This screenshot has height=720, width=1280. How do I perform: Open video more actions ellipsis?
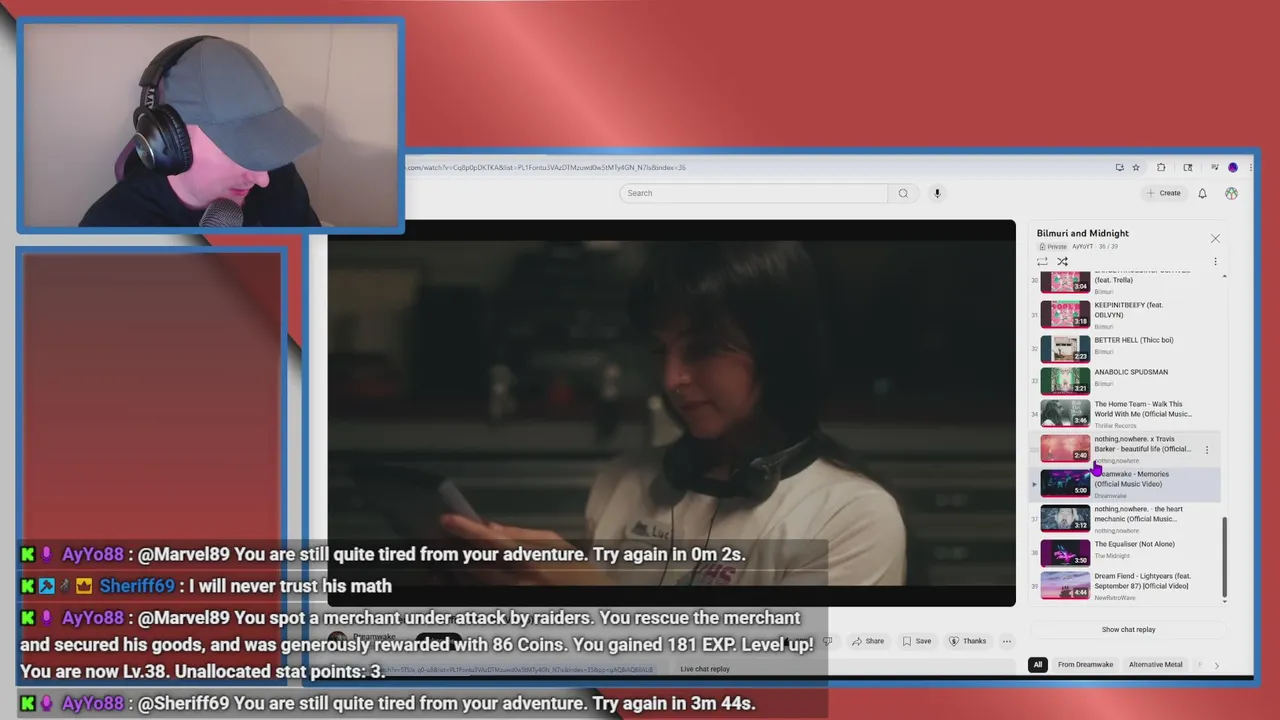[x=1007, y=641]
